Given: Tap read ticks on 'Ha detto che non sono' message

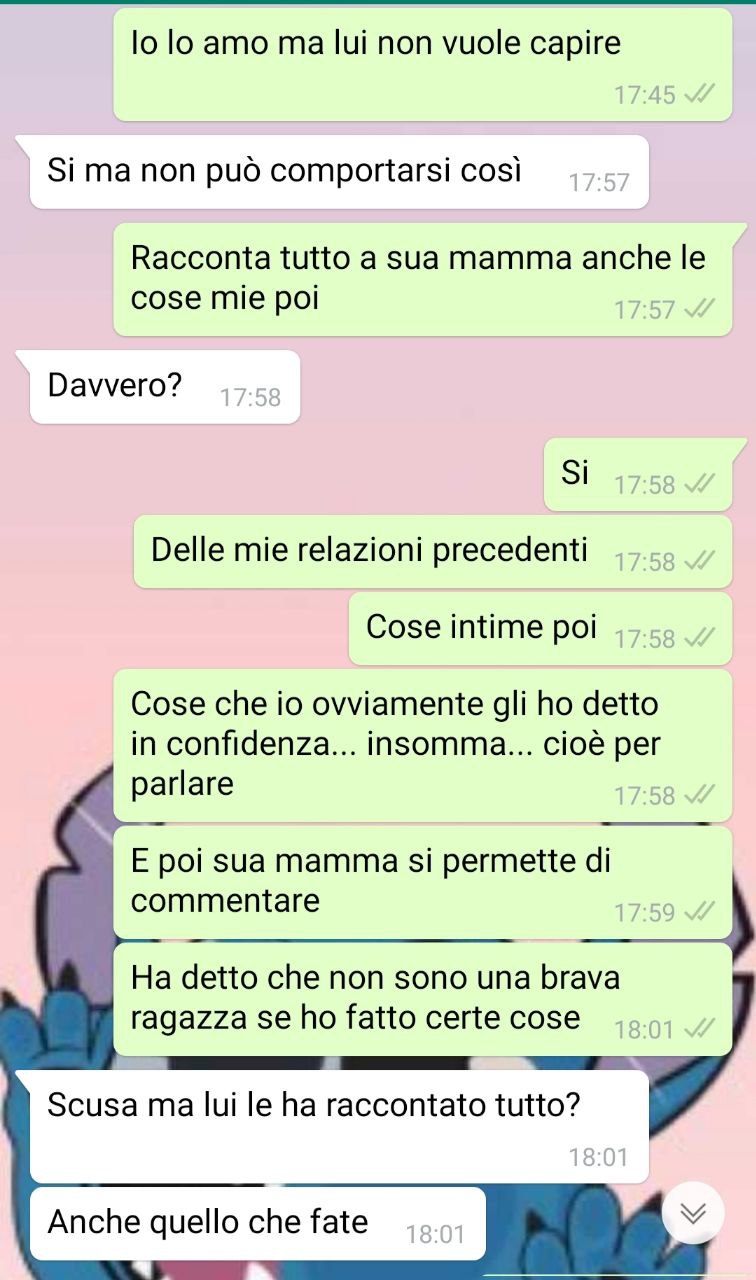Looking at the screenshot, I should point(701,1029).
